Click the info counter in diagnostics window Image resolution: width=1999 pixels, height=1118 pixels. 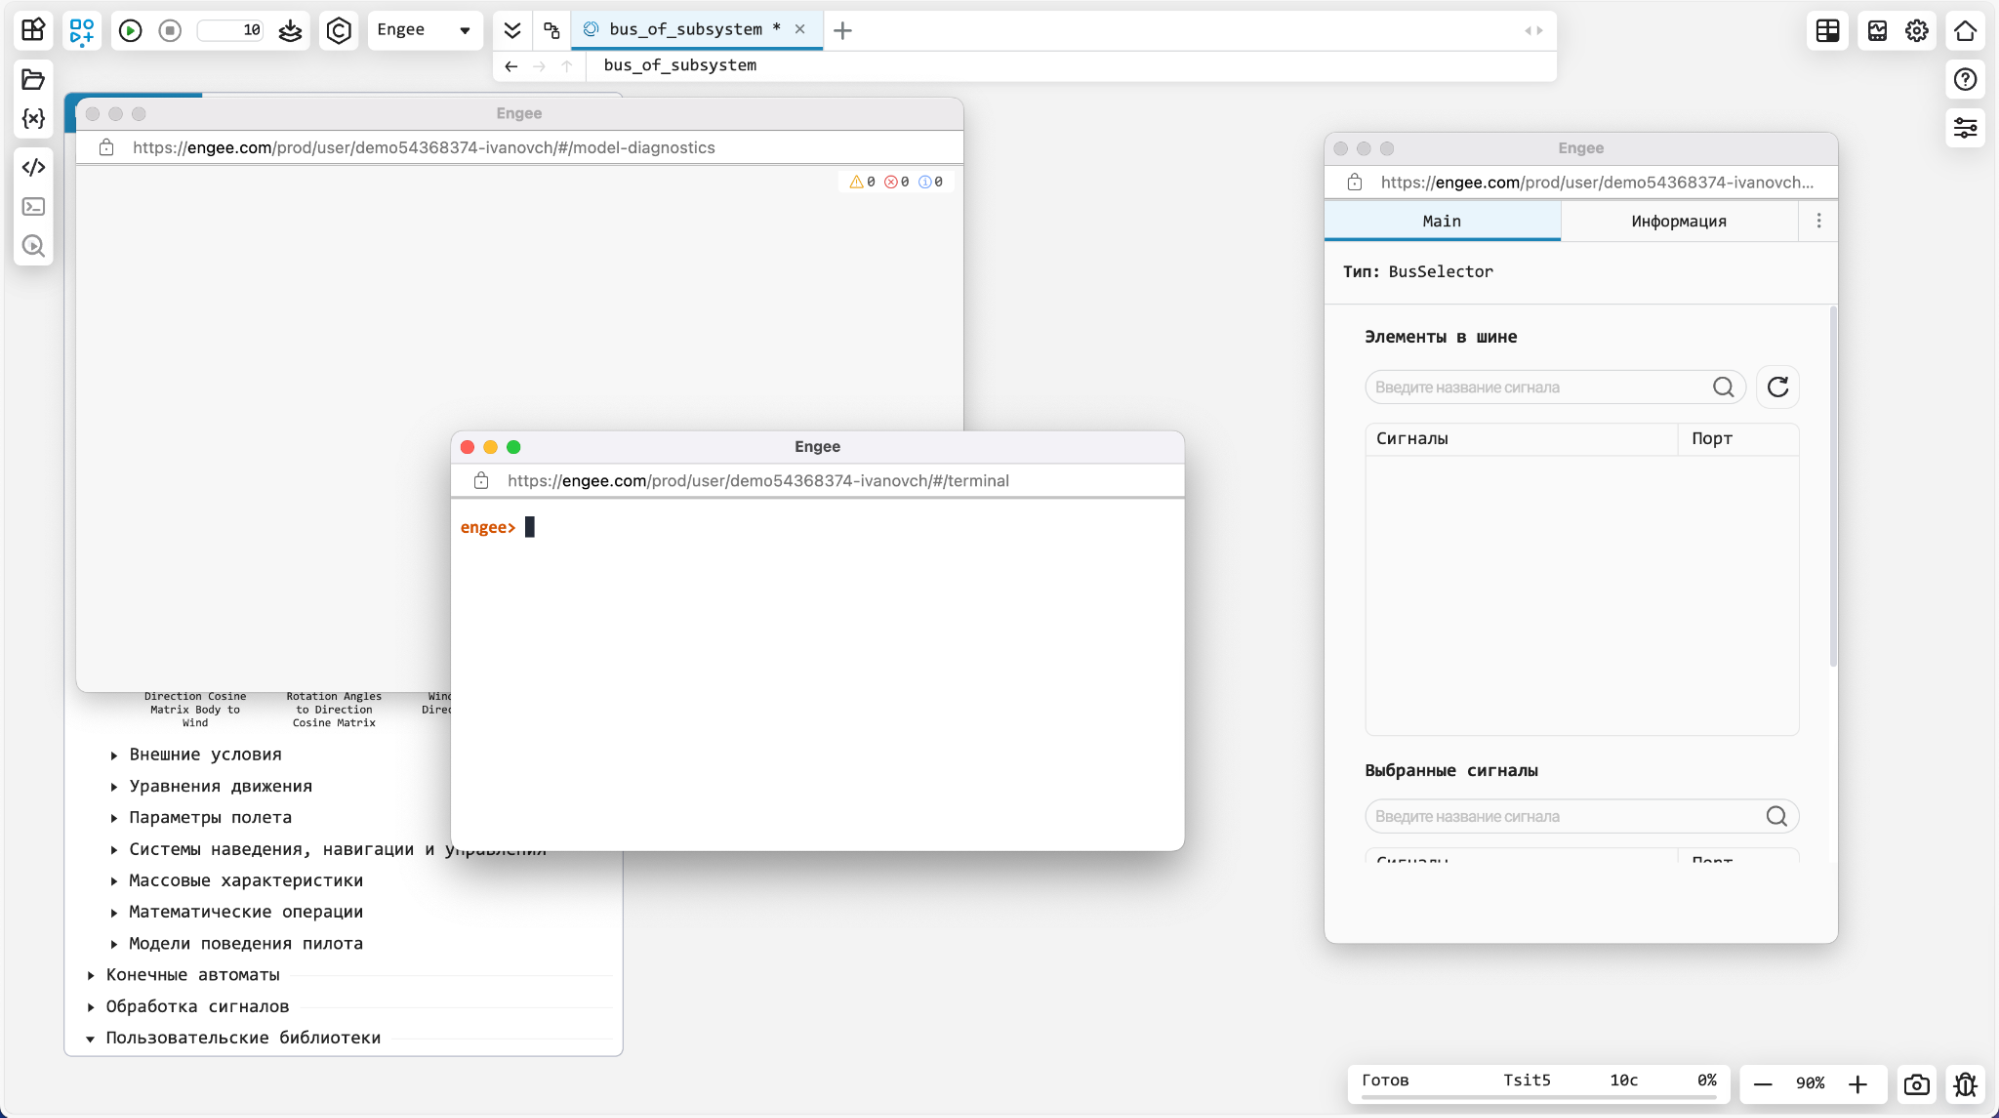point(931,182)
